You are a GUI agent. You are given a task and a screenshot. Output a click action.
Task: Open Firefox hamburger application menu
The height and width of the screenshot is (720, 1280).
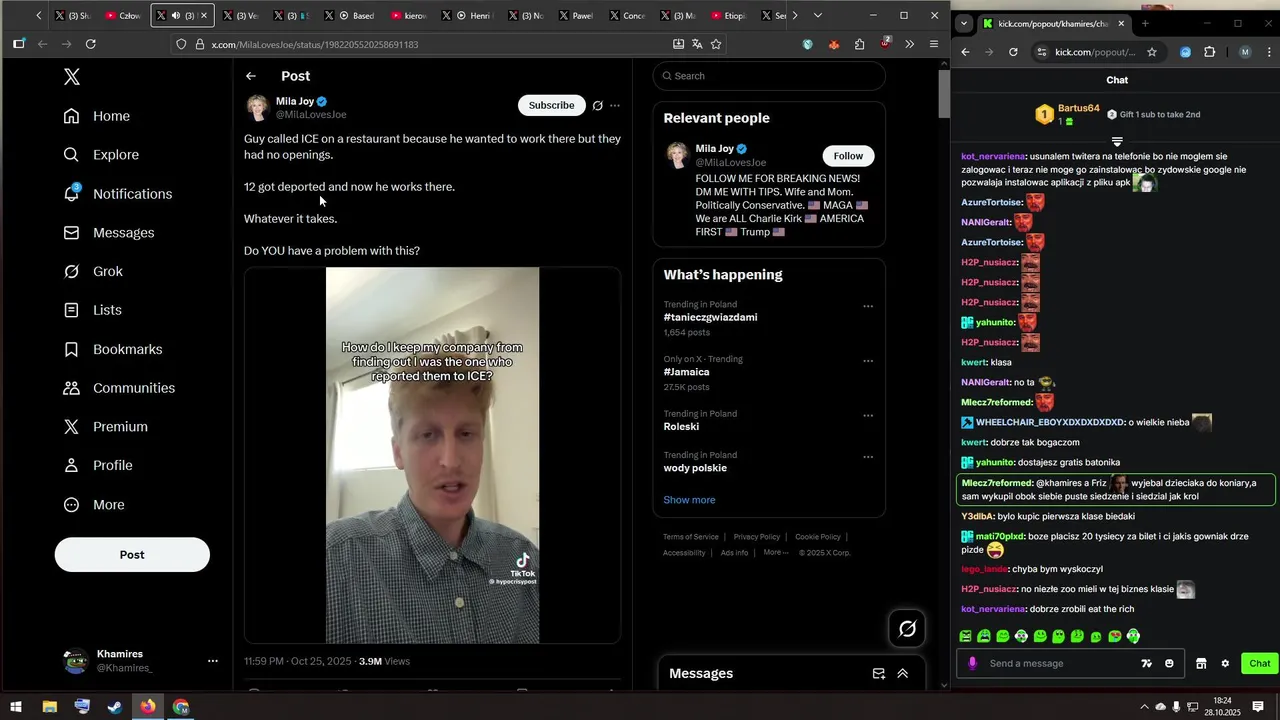[934, 44]
